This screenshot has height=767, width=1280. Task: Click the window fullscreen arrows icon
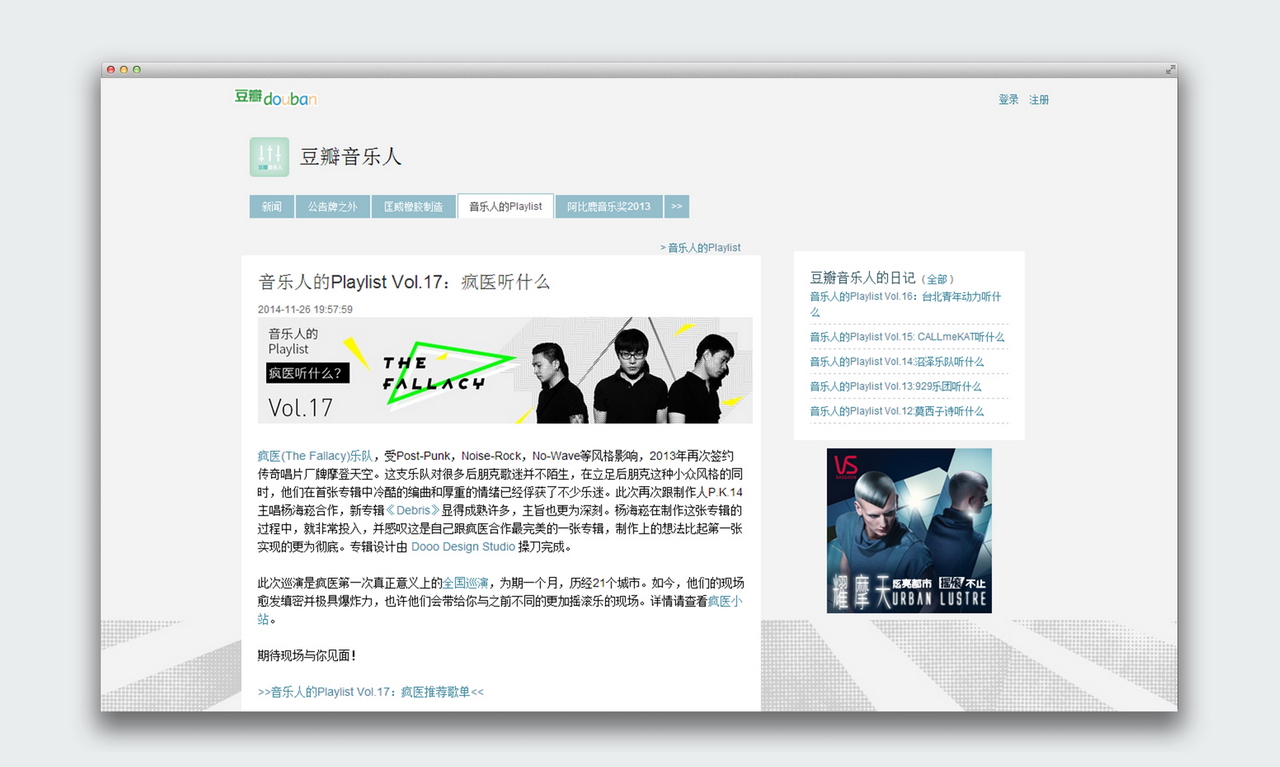point(1170,70)
